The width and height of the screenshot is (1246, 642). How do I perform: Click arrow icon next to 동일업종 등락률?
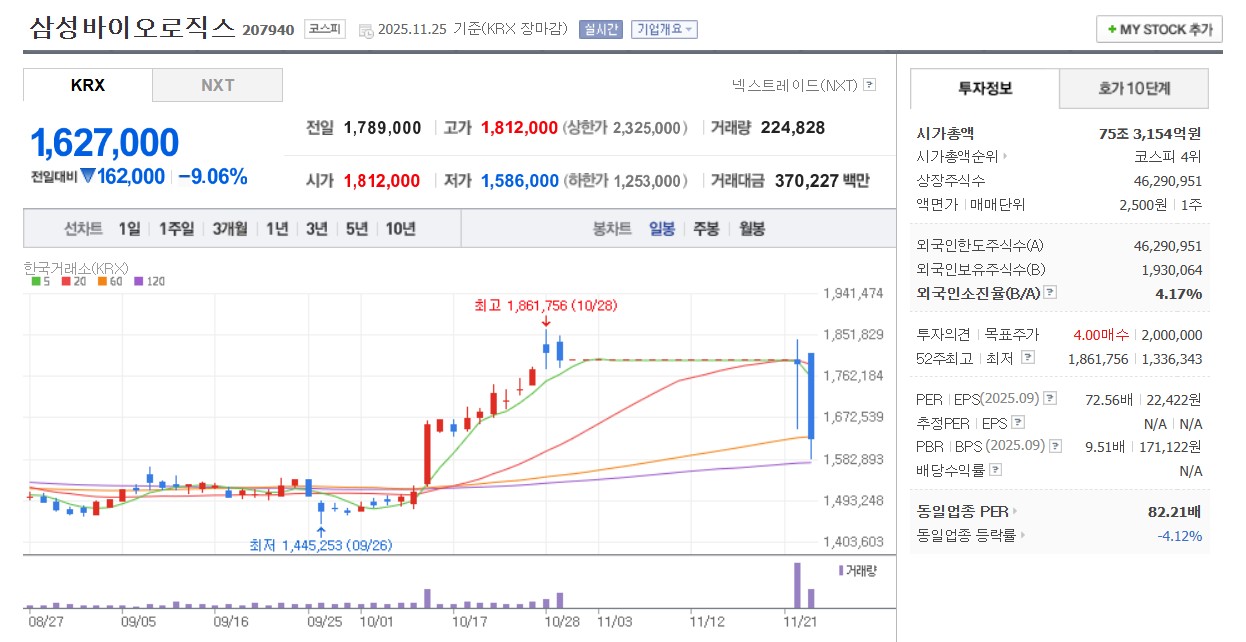[x=1023, y=535]
